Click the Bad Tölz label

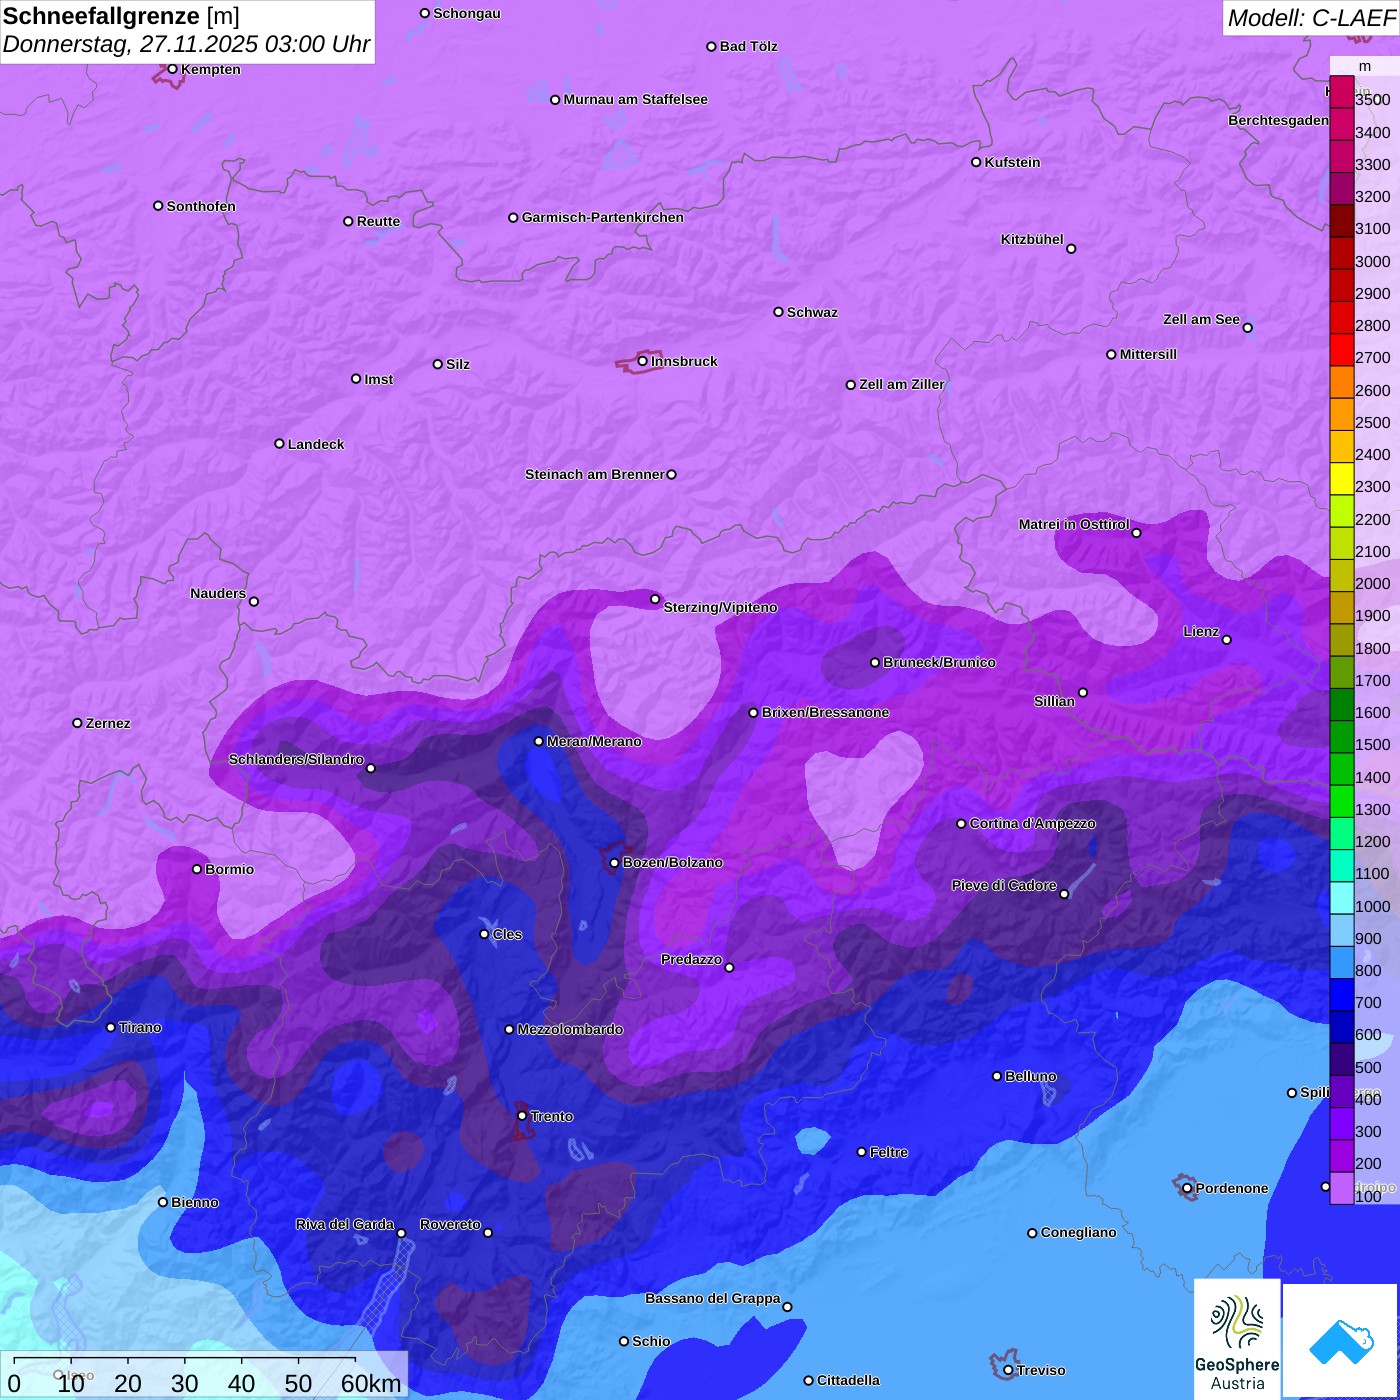tap(748, 46)
